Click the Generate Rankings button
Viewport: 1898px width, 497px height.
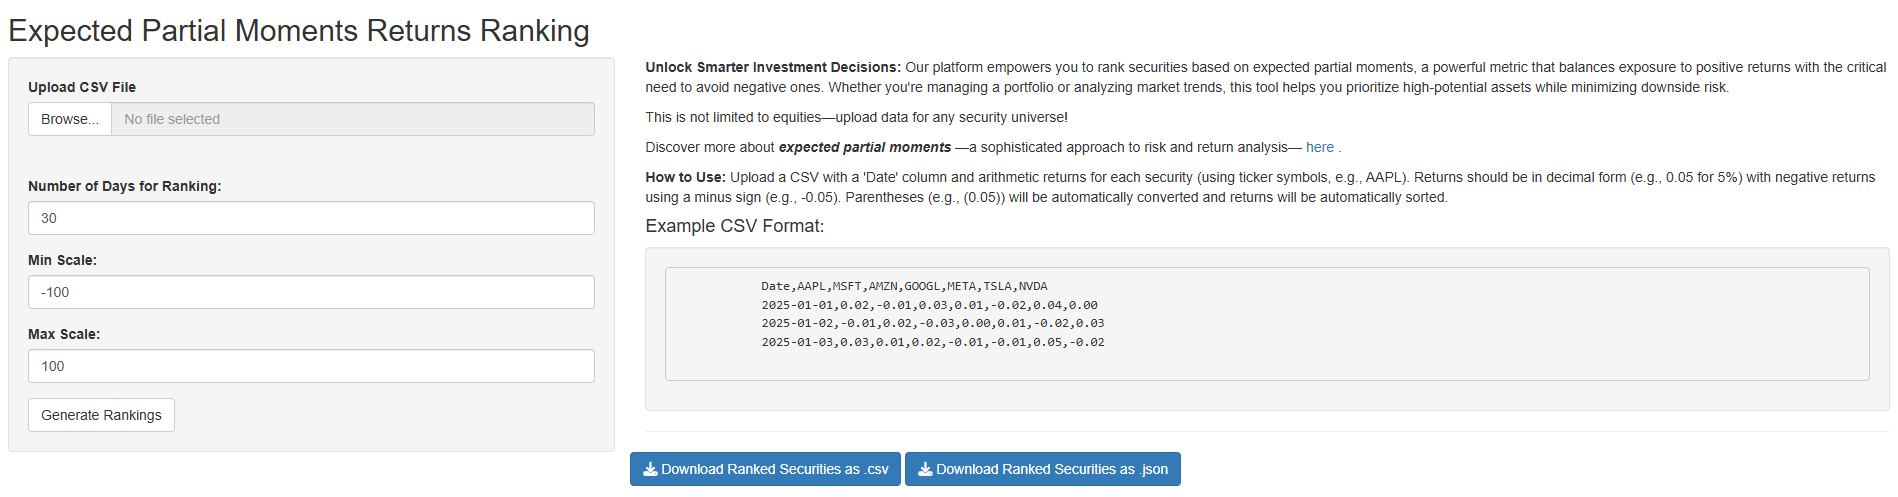(x=101, y=415)
